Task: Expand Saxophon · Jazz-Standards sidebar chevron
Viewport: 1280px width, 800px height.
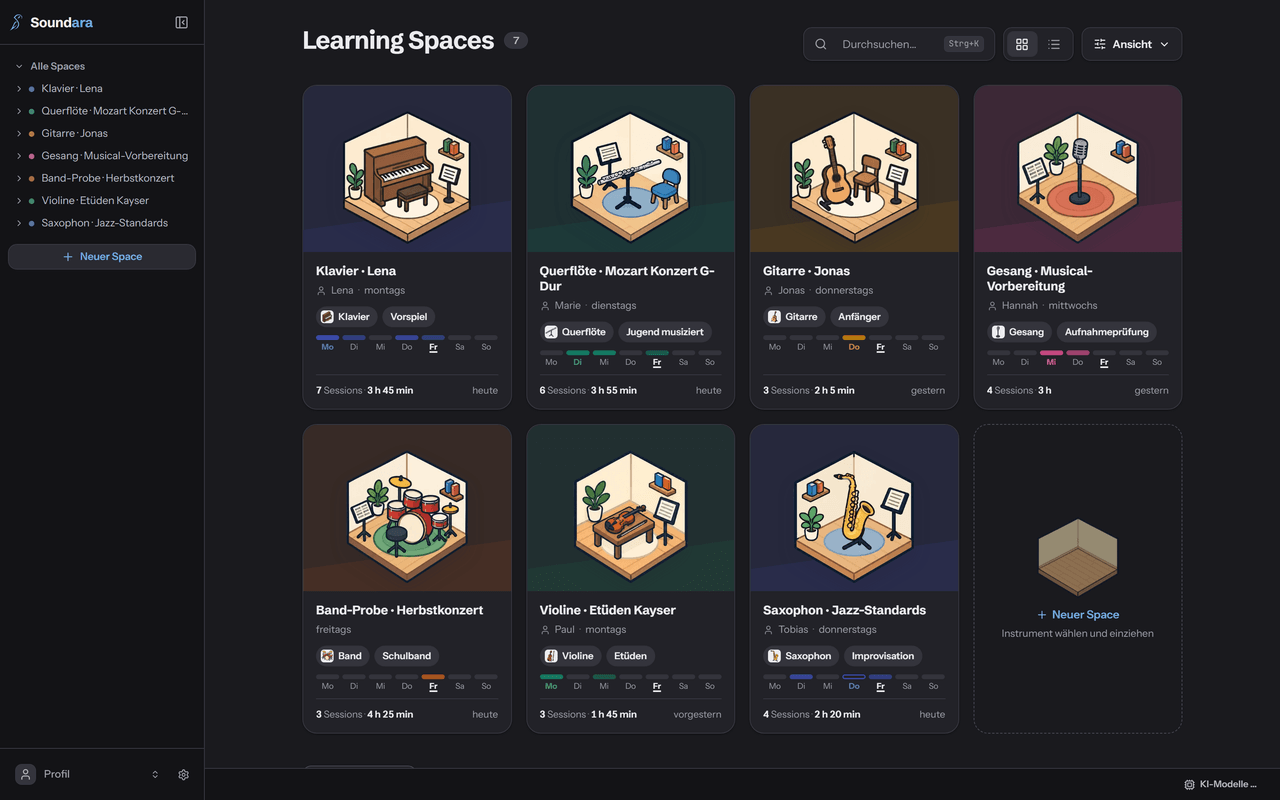Action: tap(19, 223)
